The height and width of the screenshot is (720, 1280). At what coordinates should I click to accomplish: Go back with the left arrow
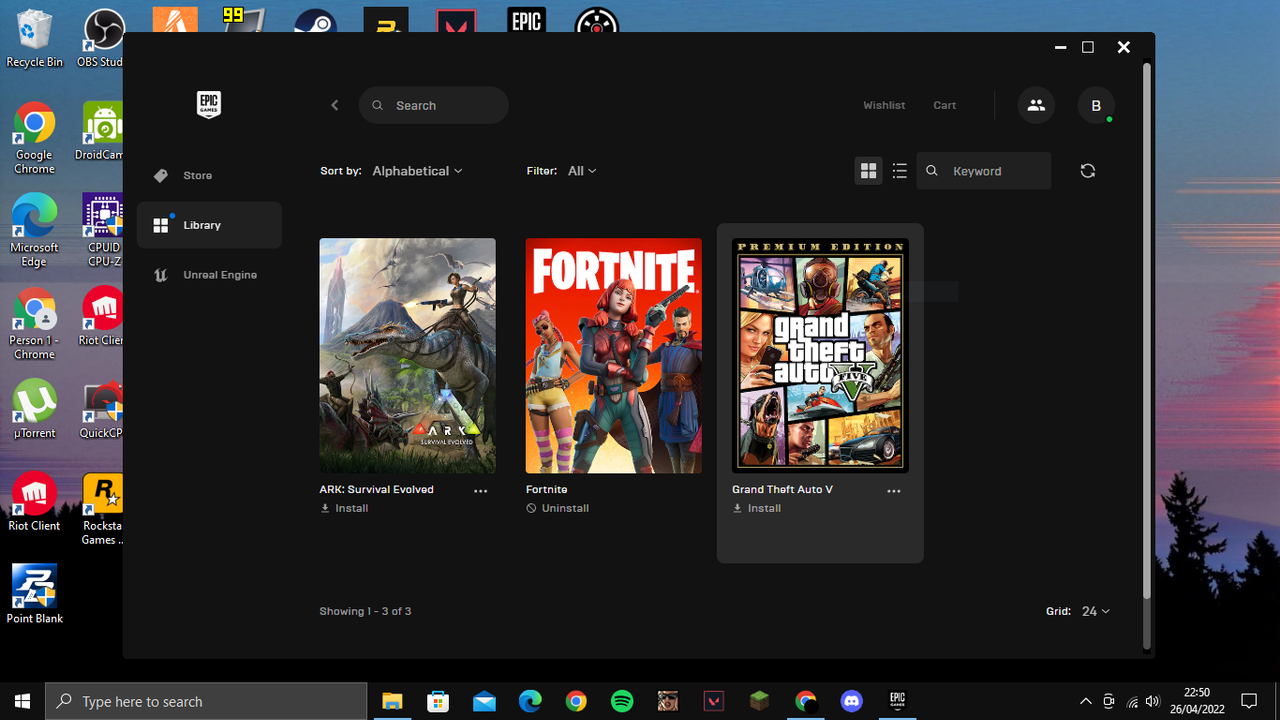point(335,105)
